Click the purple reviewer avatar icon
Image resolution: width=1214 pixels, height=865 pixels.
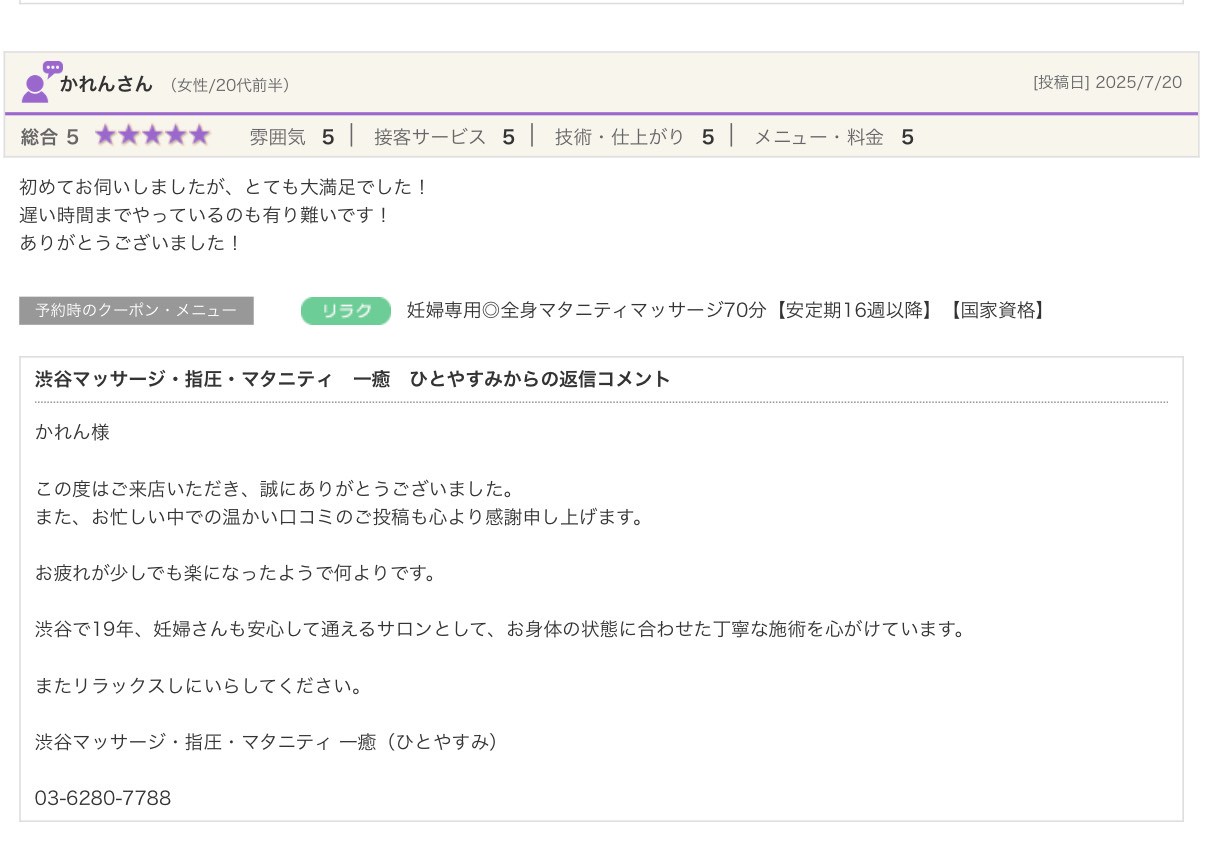click(39, 83)
